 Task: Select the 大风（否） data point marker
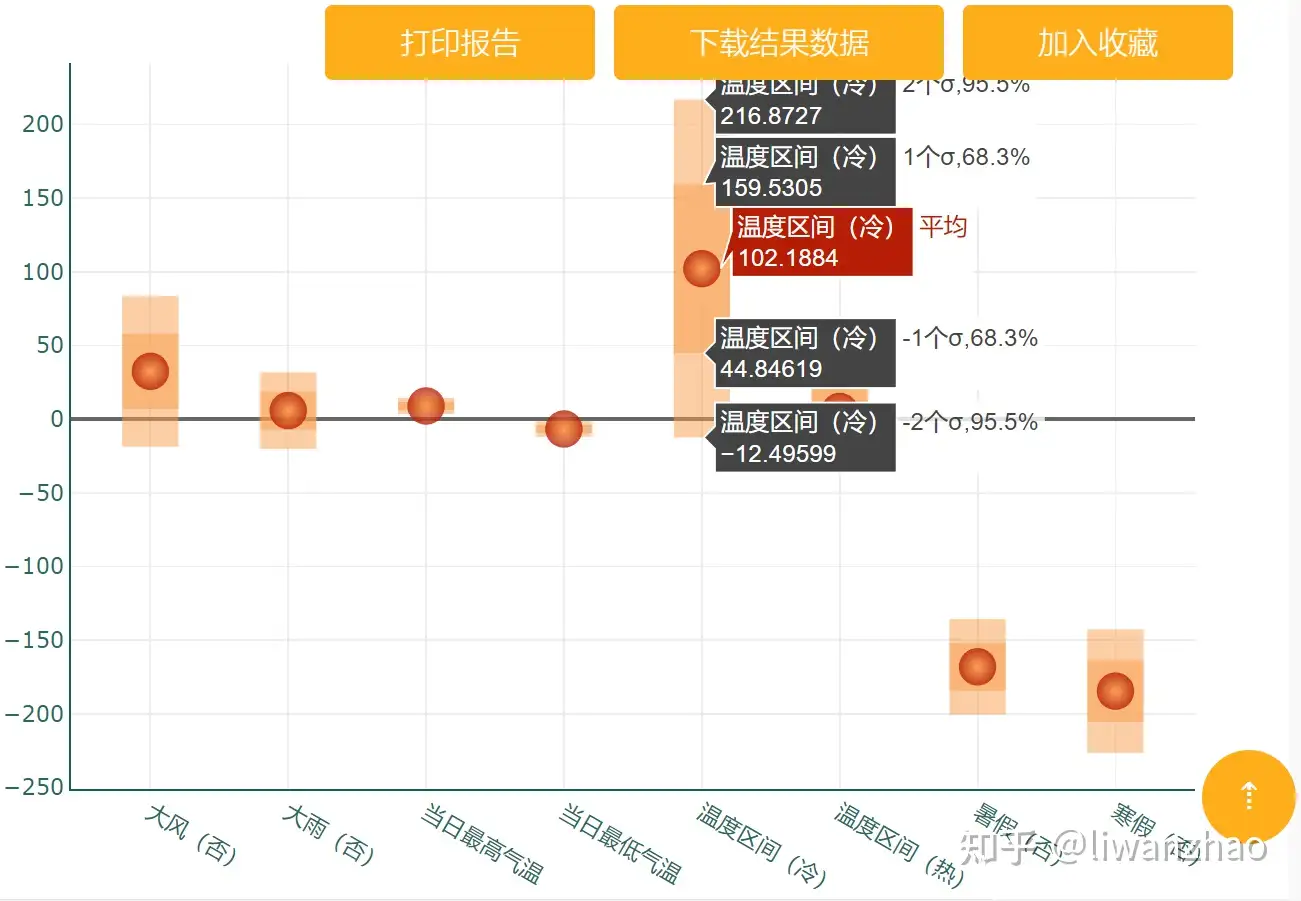point(150,371)
